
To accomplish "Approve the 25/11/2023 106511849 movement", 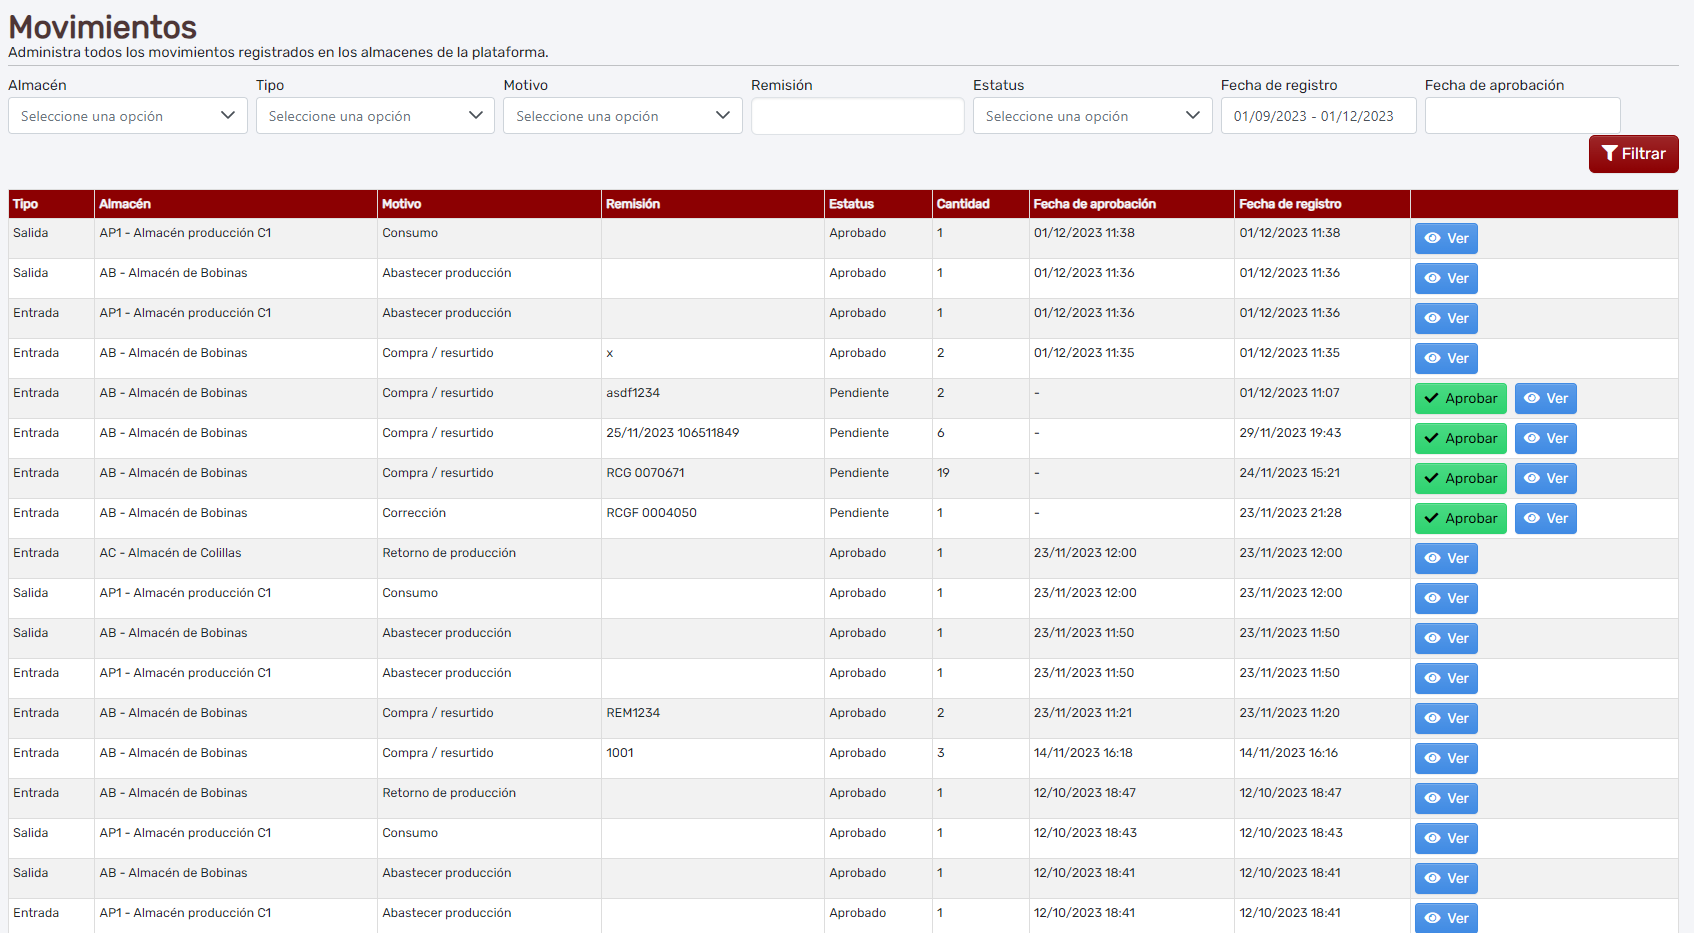I will pyautogui.click(x=1460, y=438).
